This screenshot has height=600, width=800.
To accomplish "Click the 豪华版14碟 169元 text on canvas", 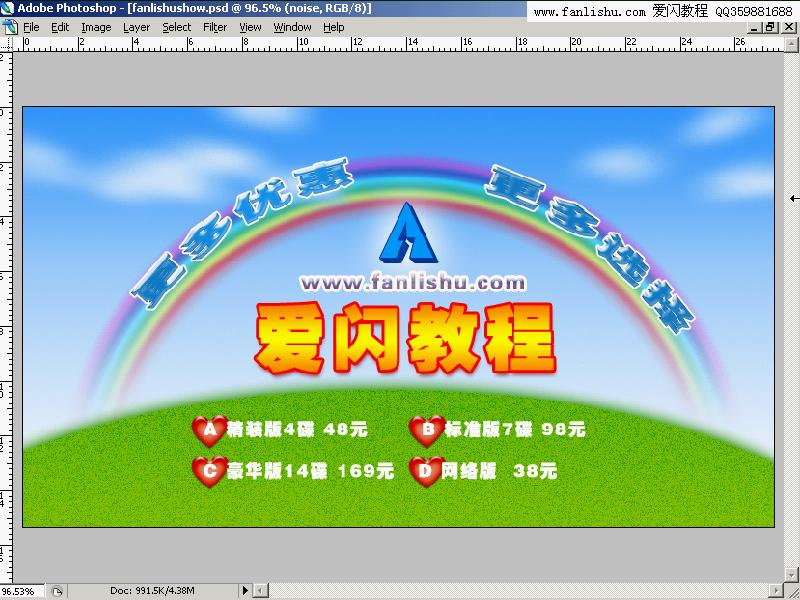I will point(311,471).
